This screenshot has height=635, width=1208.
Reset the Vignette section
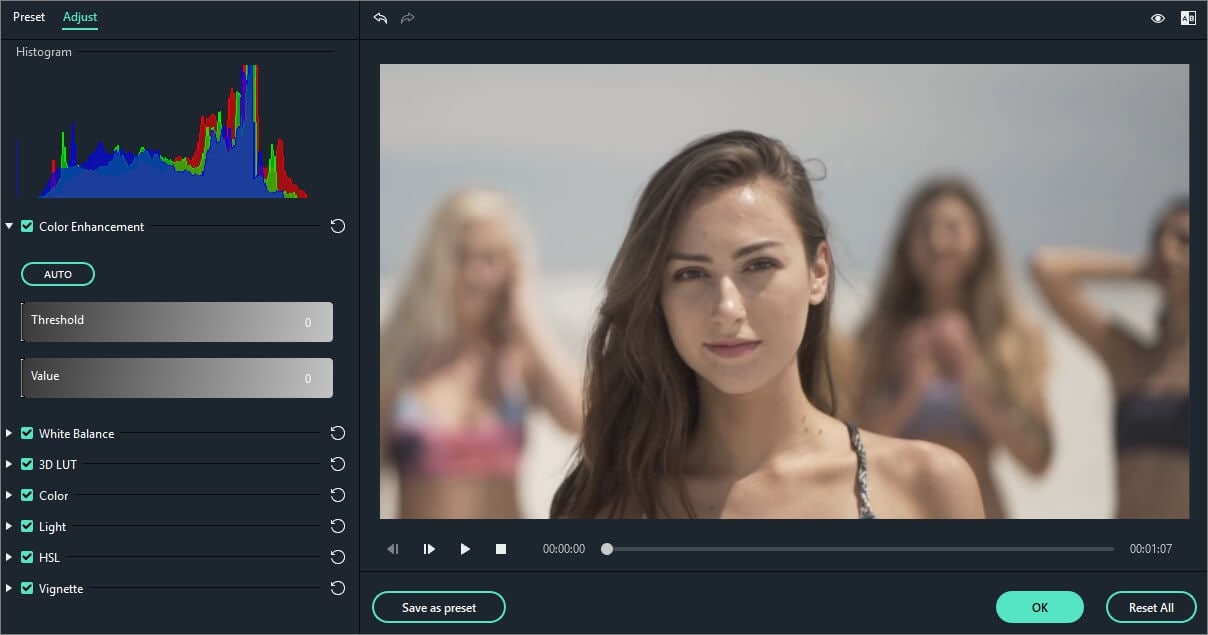(338, 588)
